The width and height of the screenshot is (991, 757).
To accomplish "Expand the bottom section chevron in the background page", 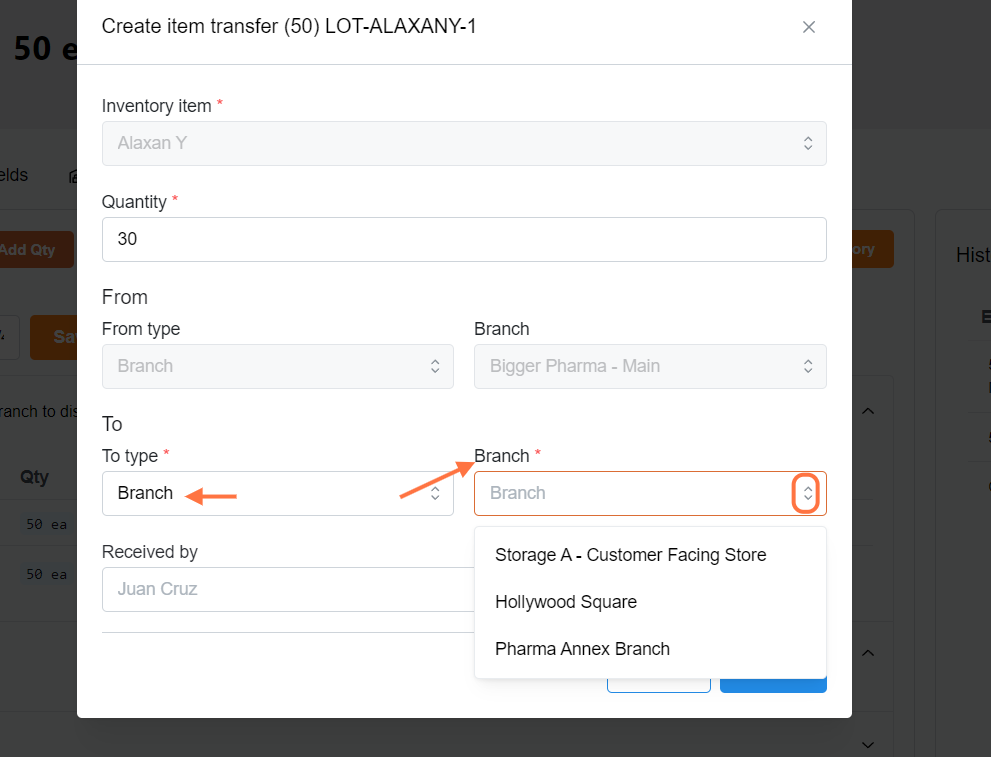I will pyautogui.click(x=868, y=745).
